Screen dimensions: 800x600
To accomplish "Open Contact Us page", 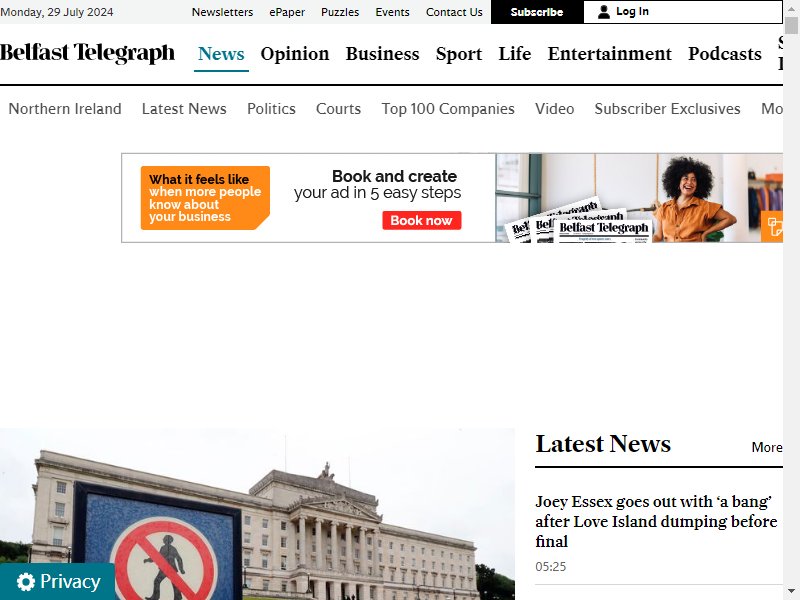I will (454, 12).
